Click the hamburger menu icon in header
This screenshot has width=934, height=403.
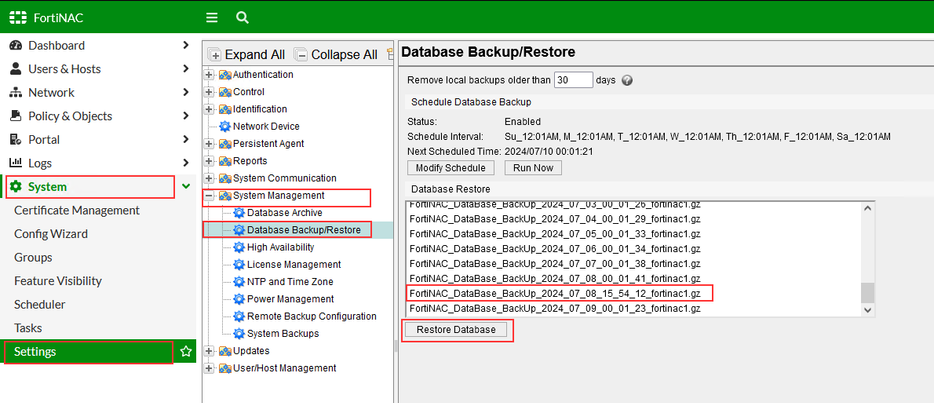point(211,17)
